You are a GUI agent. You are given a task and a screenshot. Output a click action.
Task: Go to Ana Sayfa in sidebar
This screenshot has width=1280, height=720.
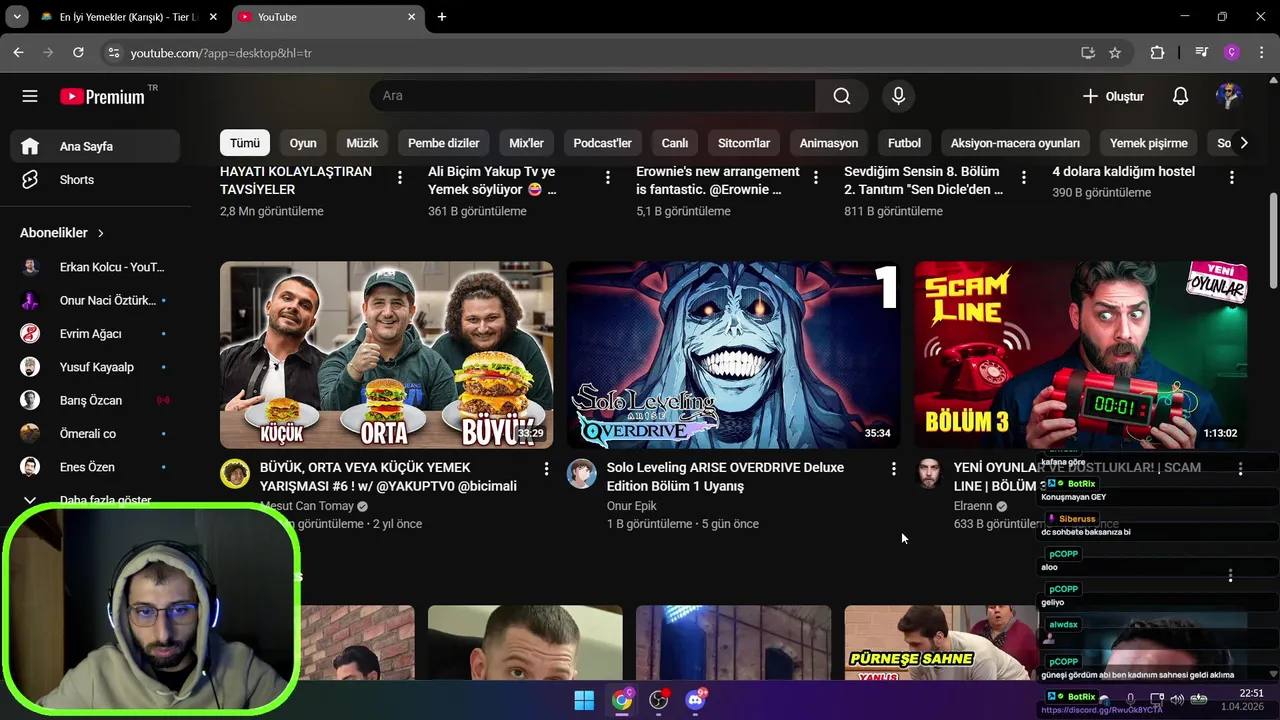pos(96,146)
